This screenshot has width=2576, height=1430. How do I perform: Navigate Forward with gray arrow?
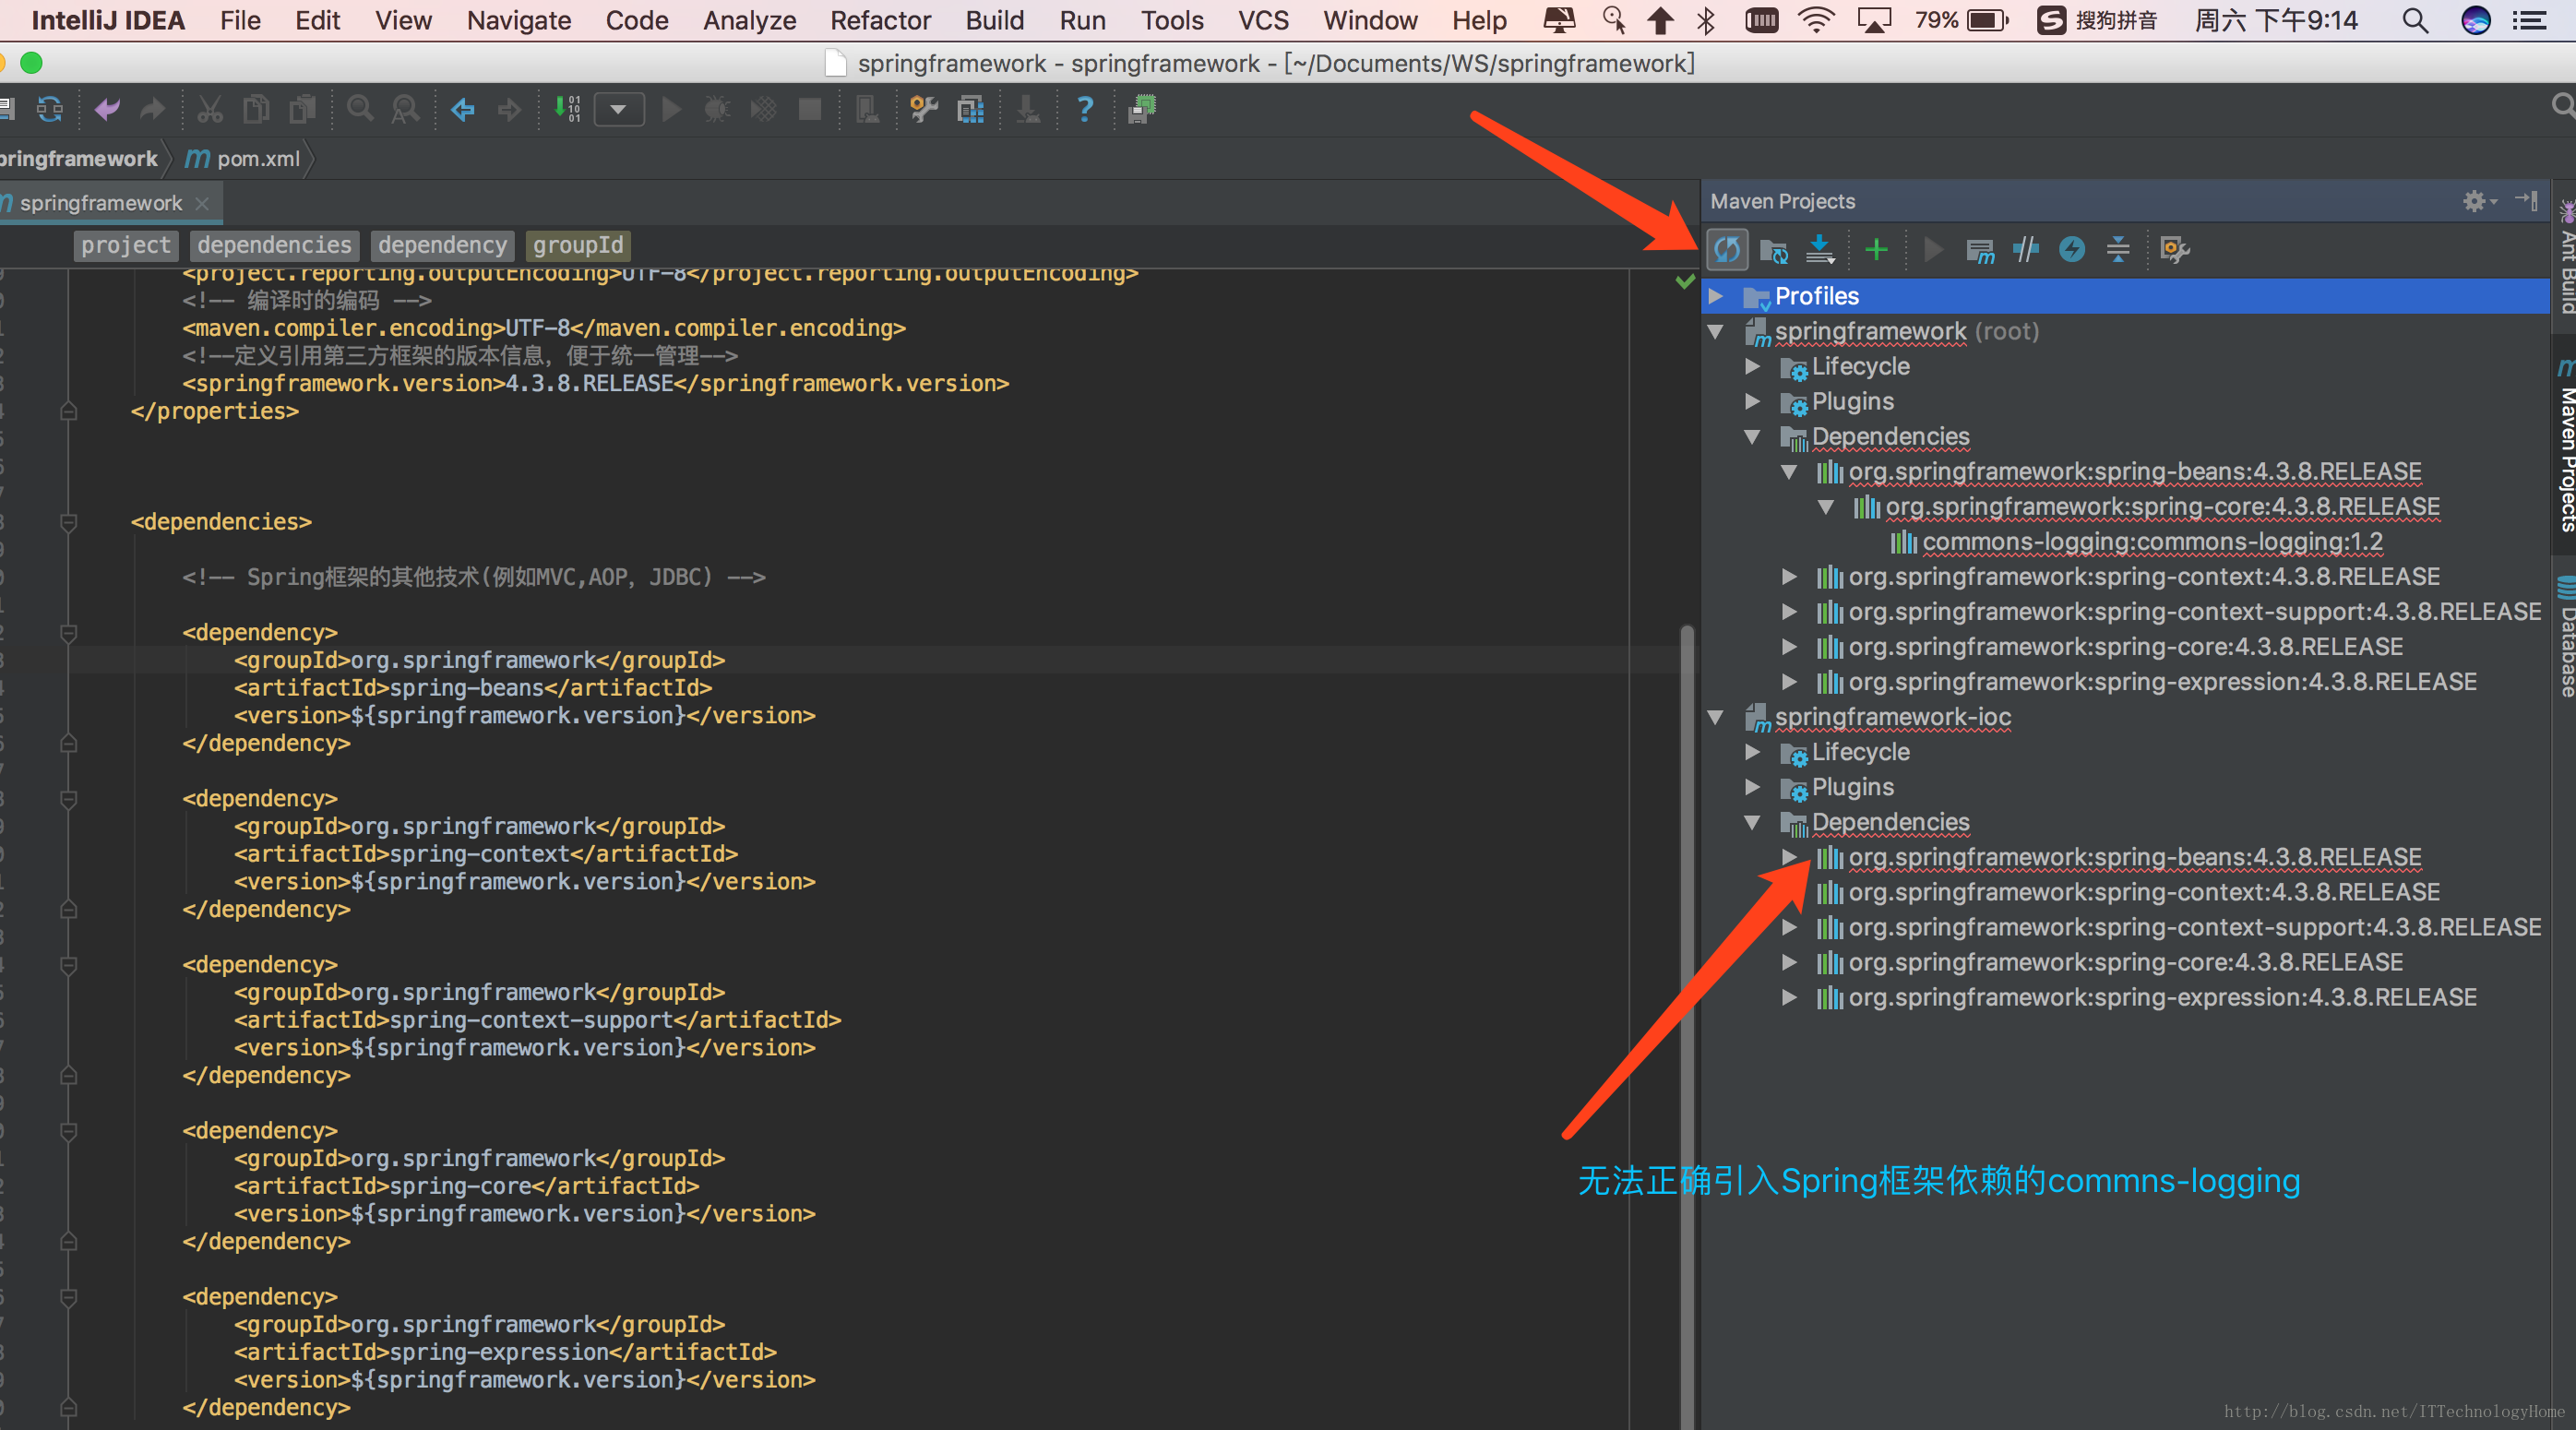pyautogui.click(x=509, y=109)
